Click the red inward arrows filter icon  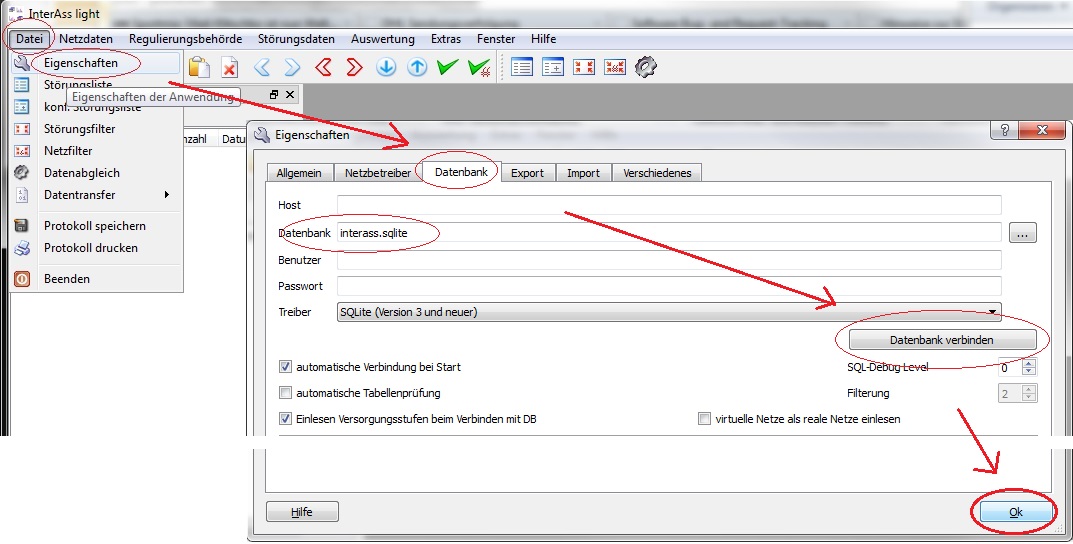[x=584, y=67]
